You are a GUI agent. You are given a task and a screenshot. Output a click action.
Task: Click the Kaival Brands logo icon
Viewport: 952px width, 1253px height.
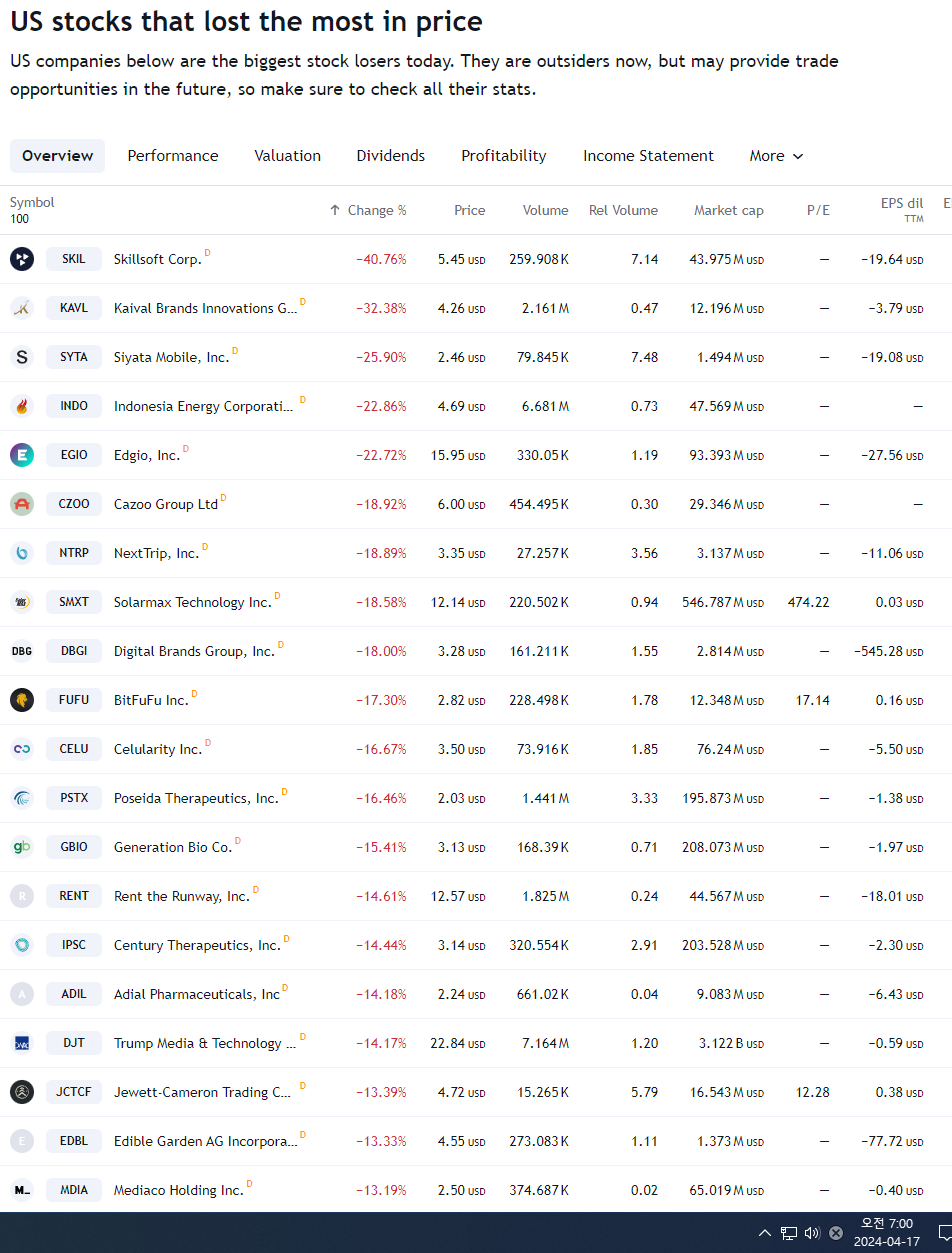(22, 308)
